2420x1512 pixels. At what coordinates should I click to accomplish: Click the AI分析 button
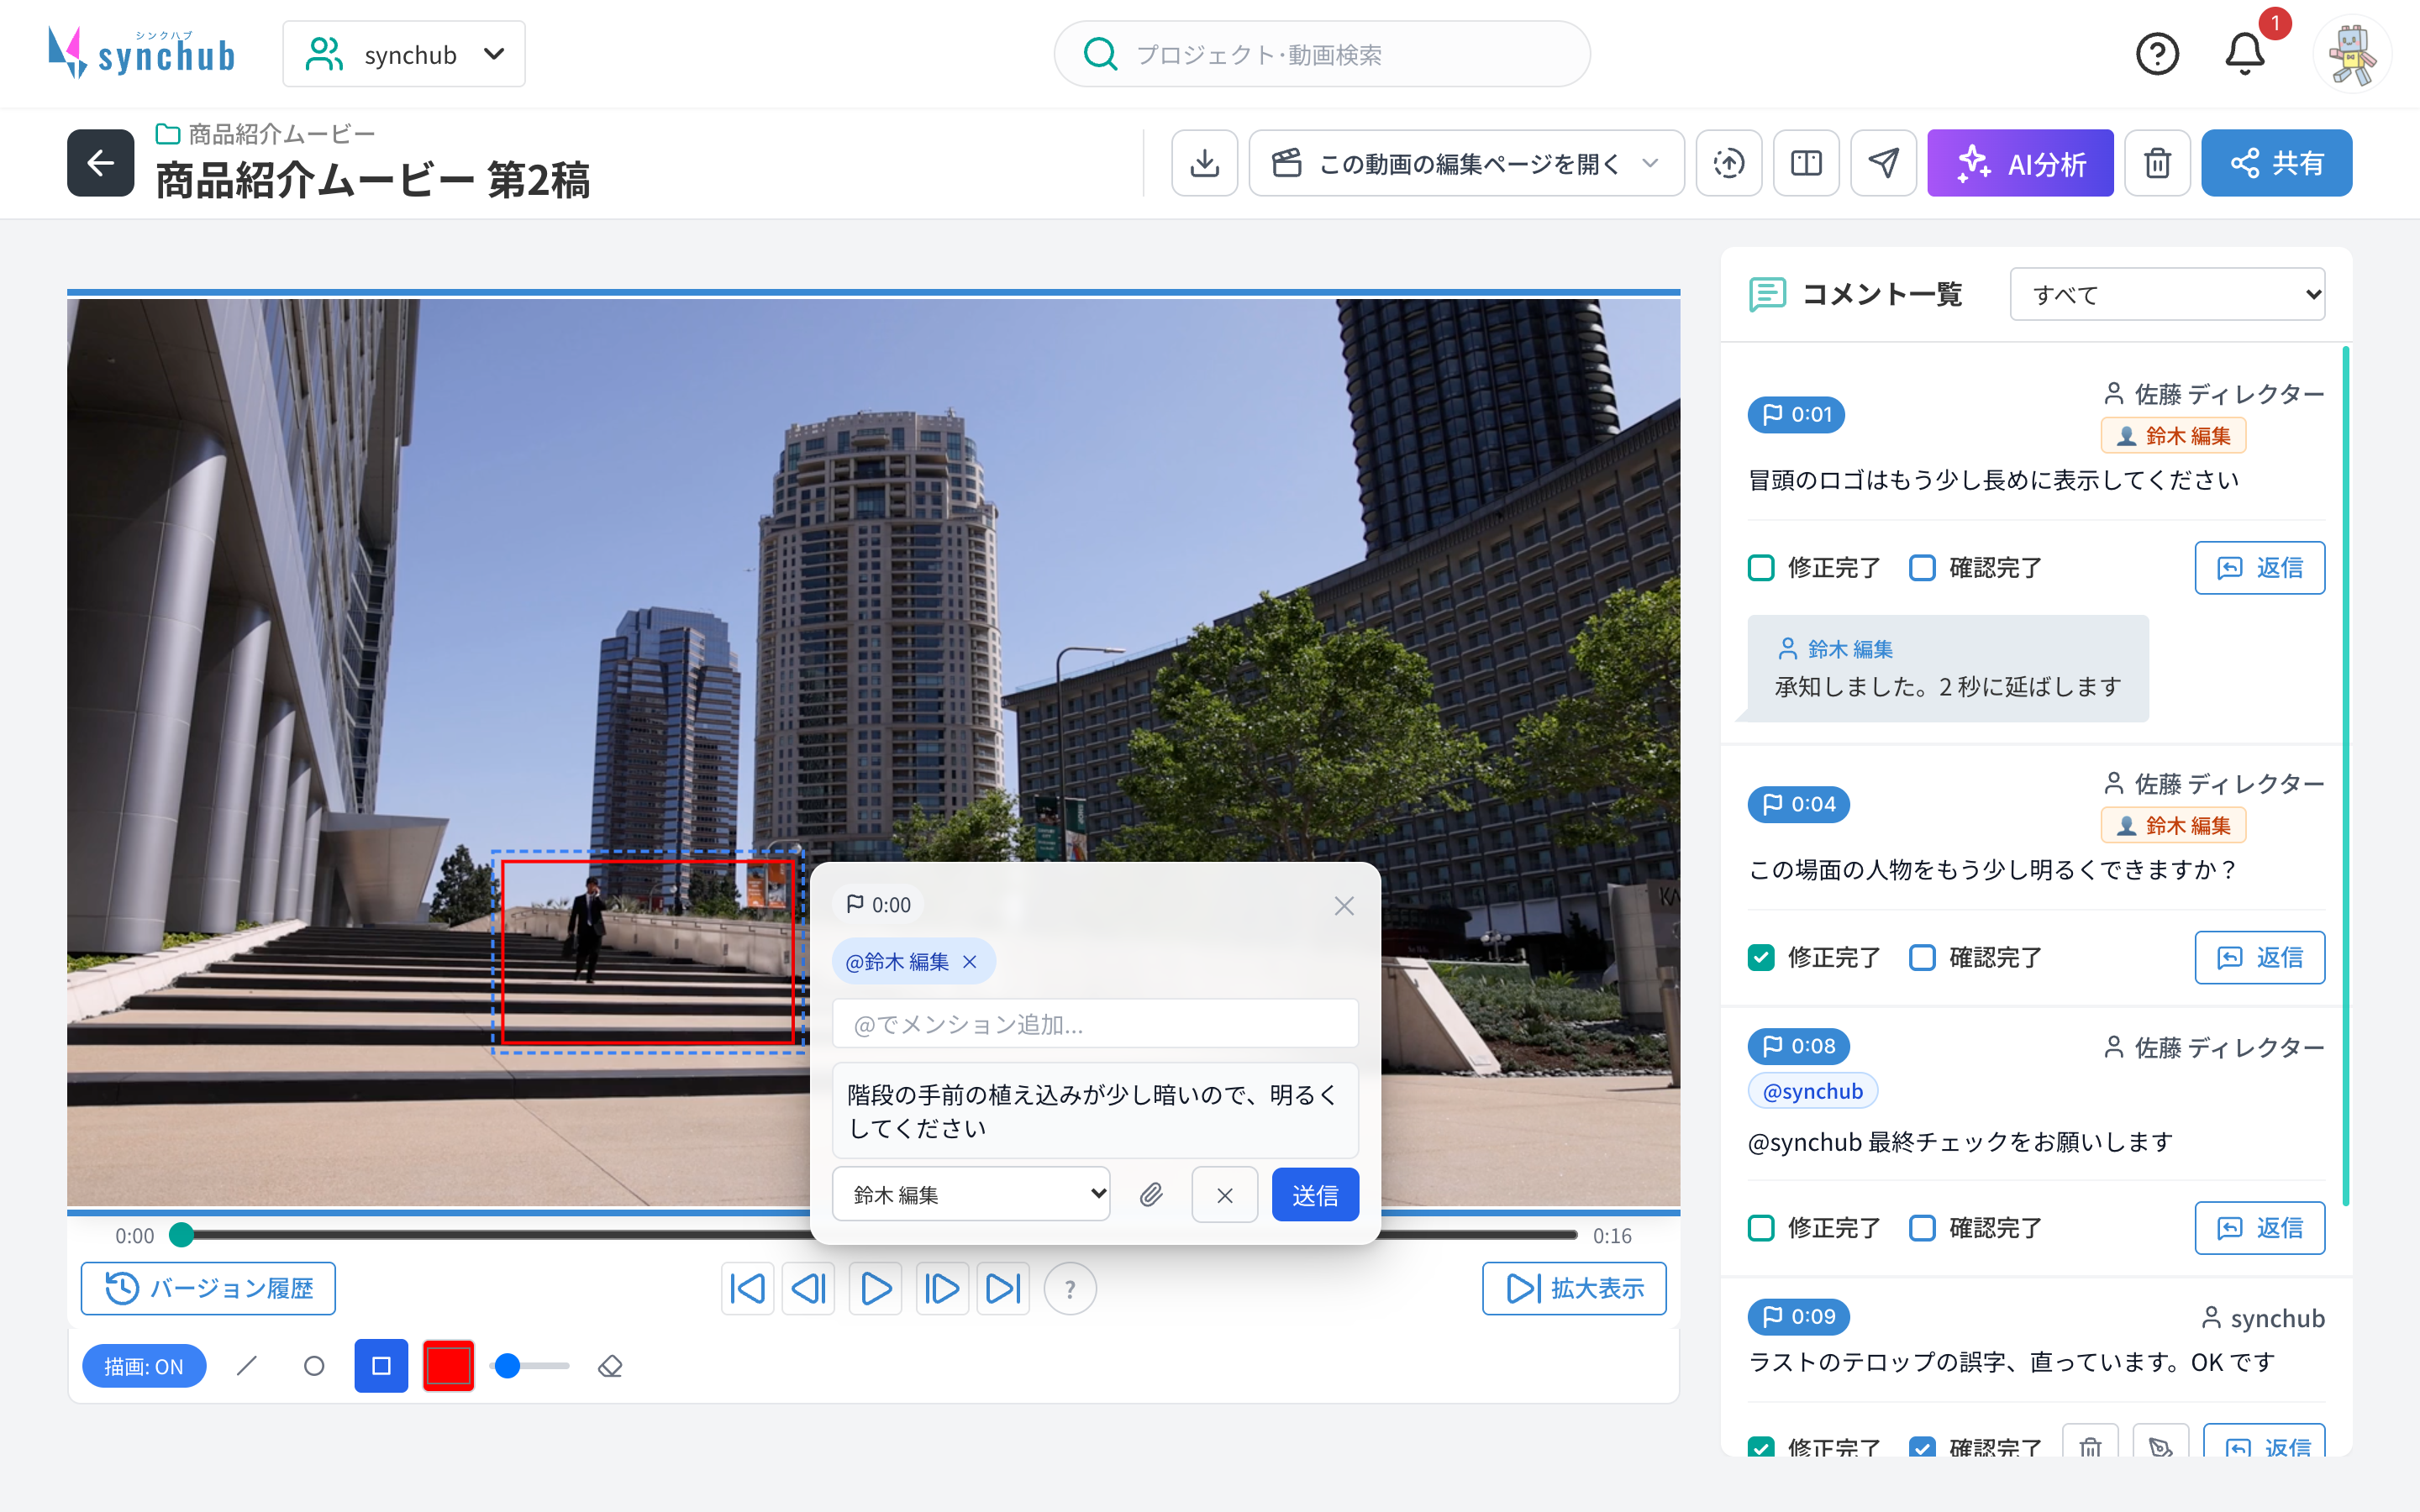click(x=2020, y=163)
